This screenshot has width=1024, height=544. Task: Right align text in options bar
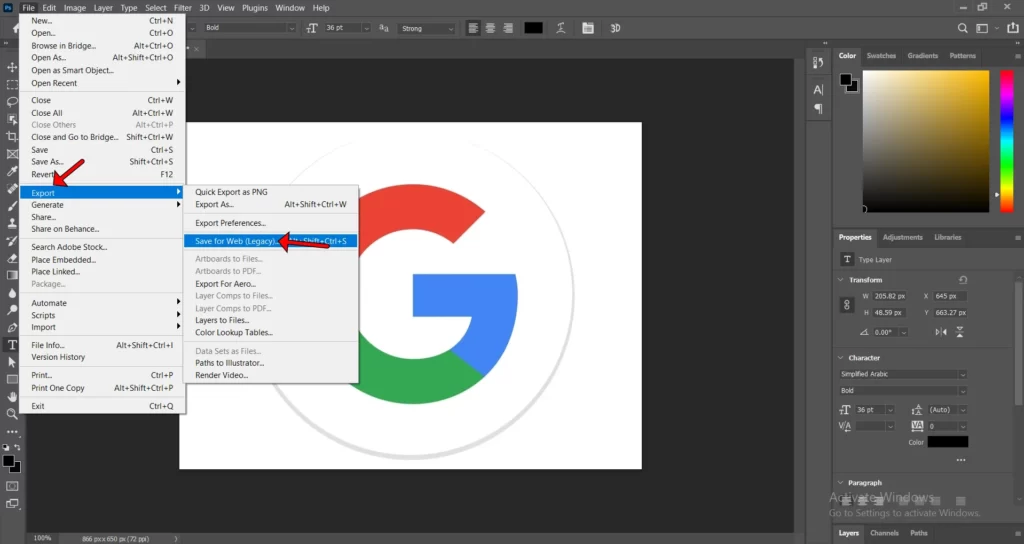point(508,28)
